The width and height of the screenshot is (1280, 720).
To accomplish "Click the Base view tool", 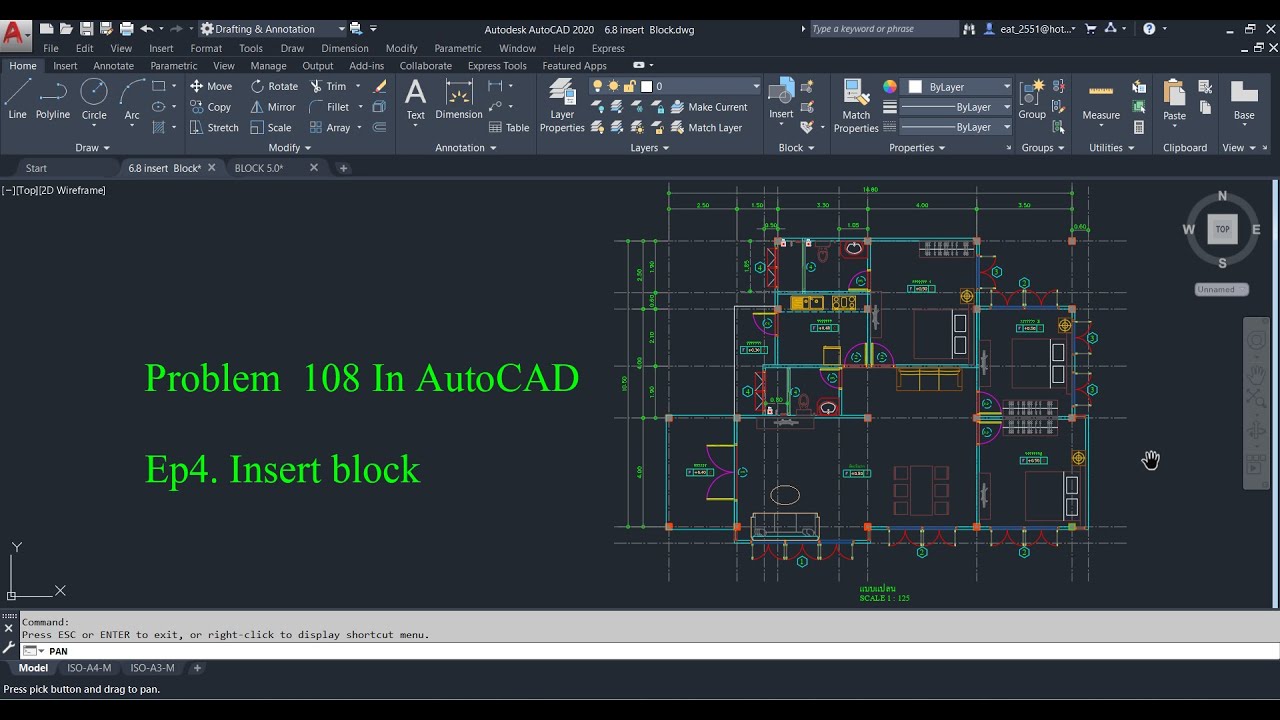I will tap(1244, 100).
